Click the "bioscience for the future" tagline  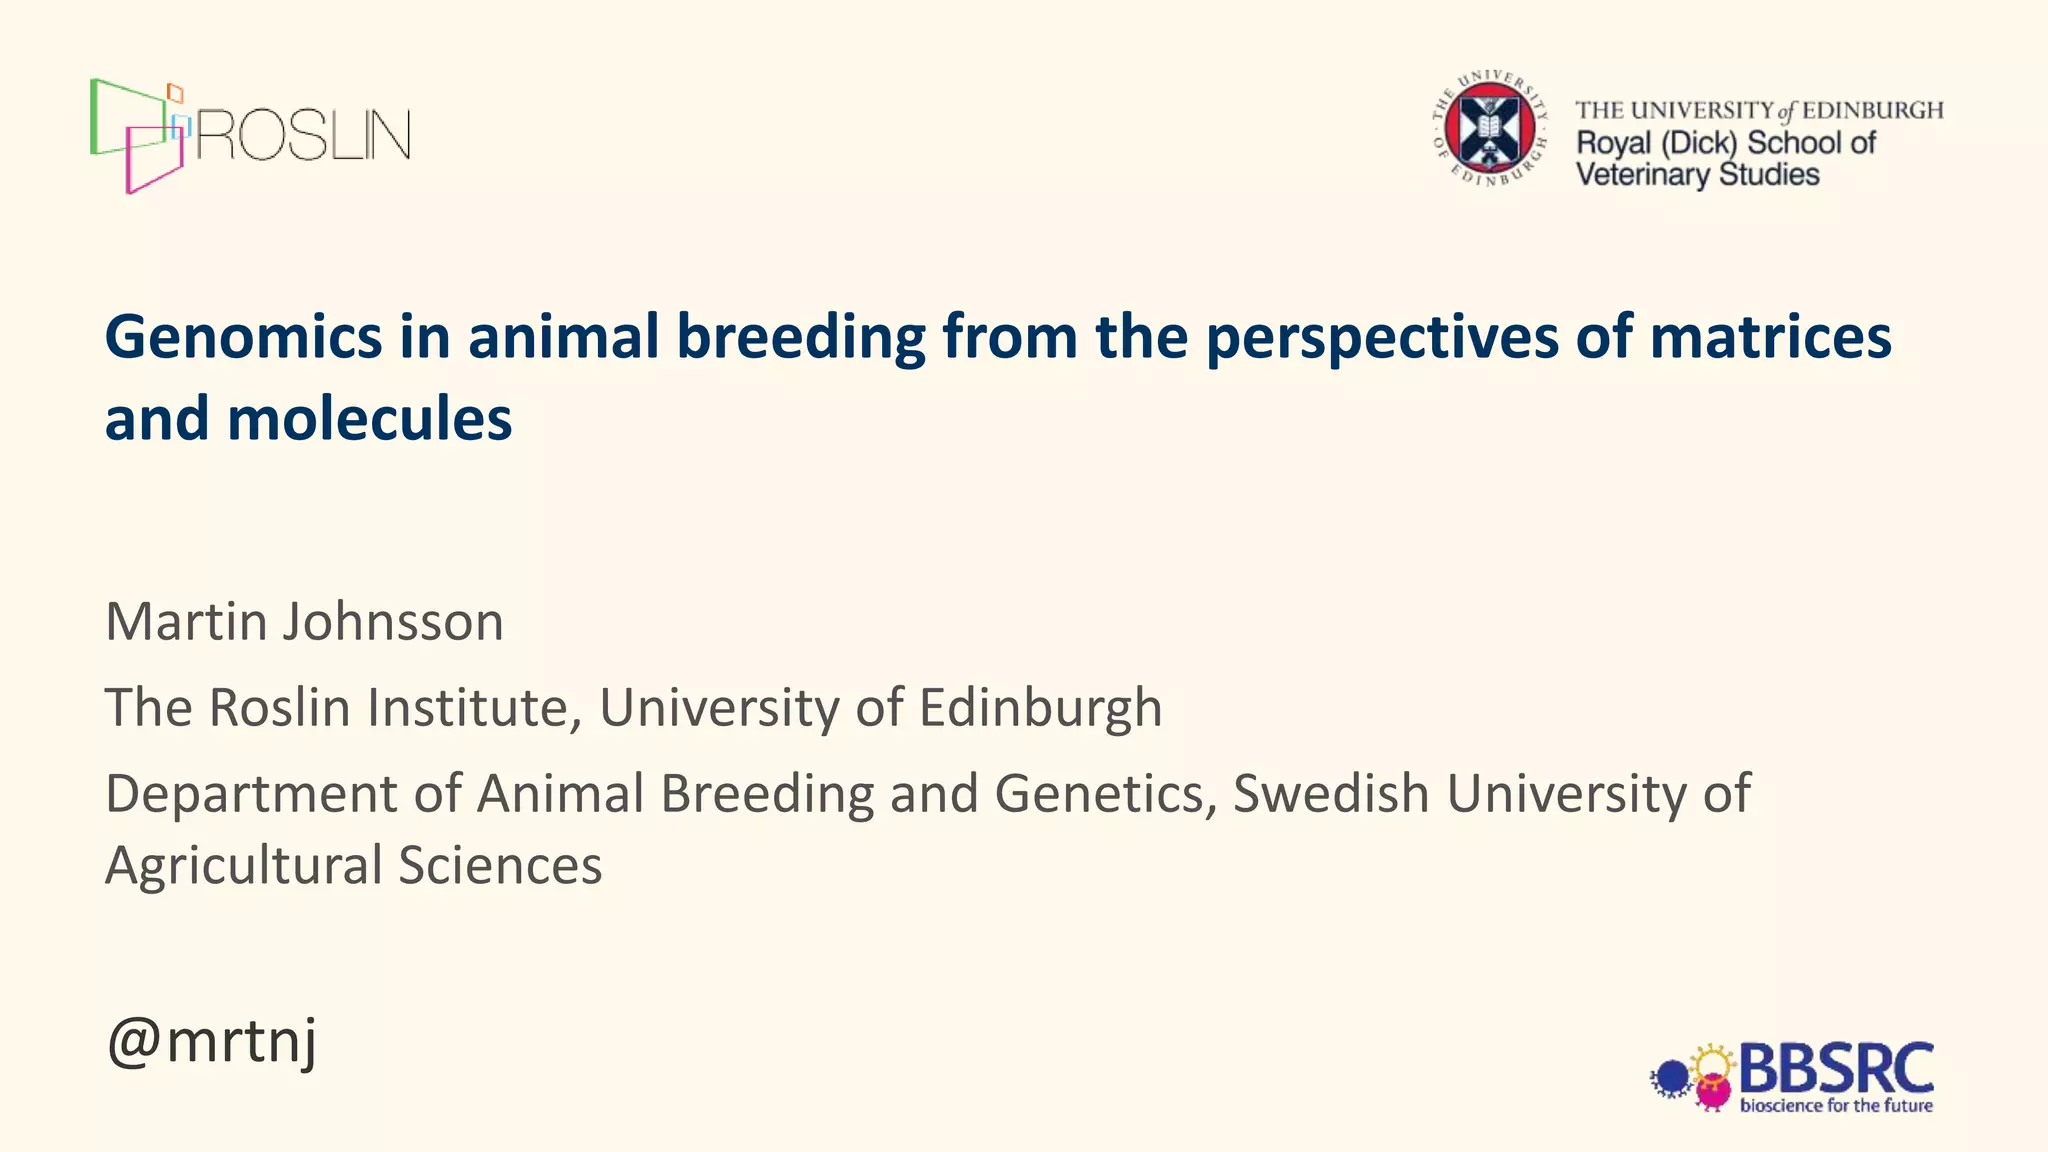tap(1836, 1105)
